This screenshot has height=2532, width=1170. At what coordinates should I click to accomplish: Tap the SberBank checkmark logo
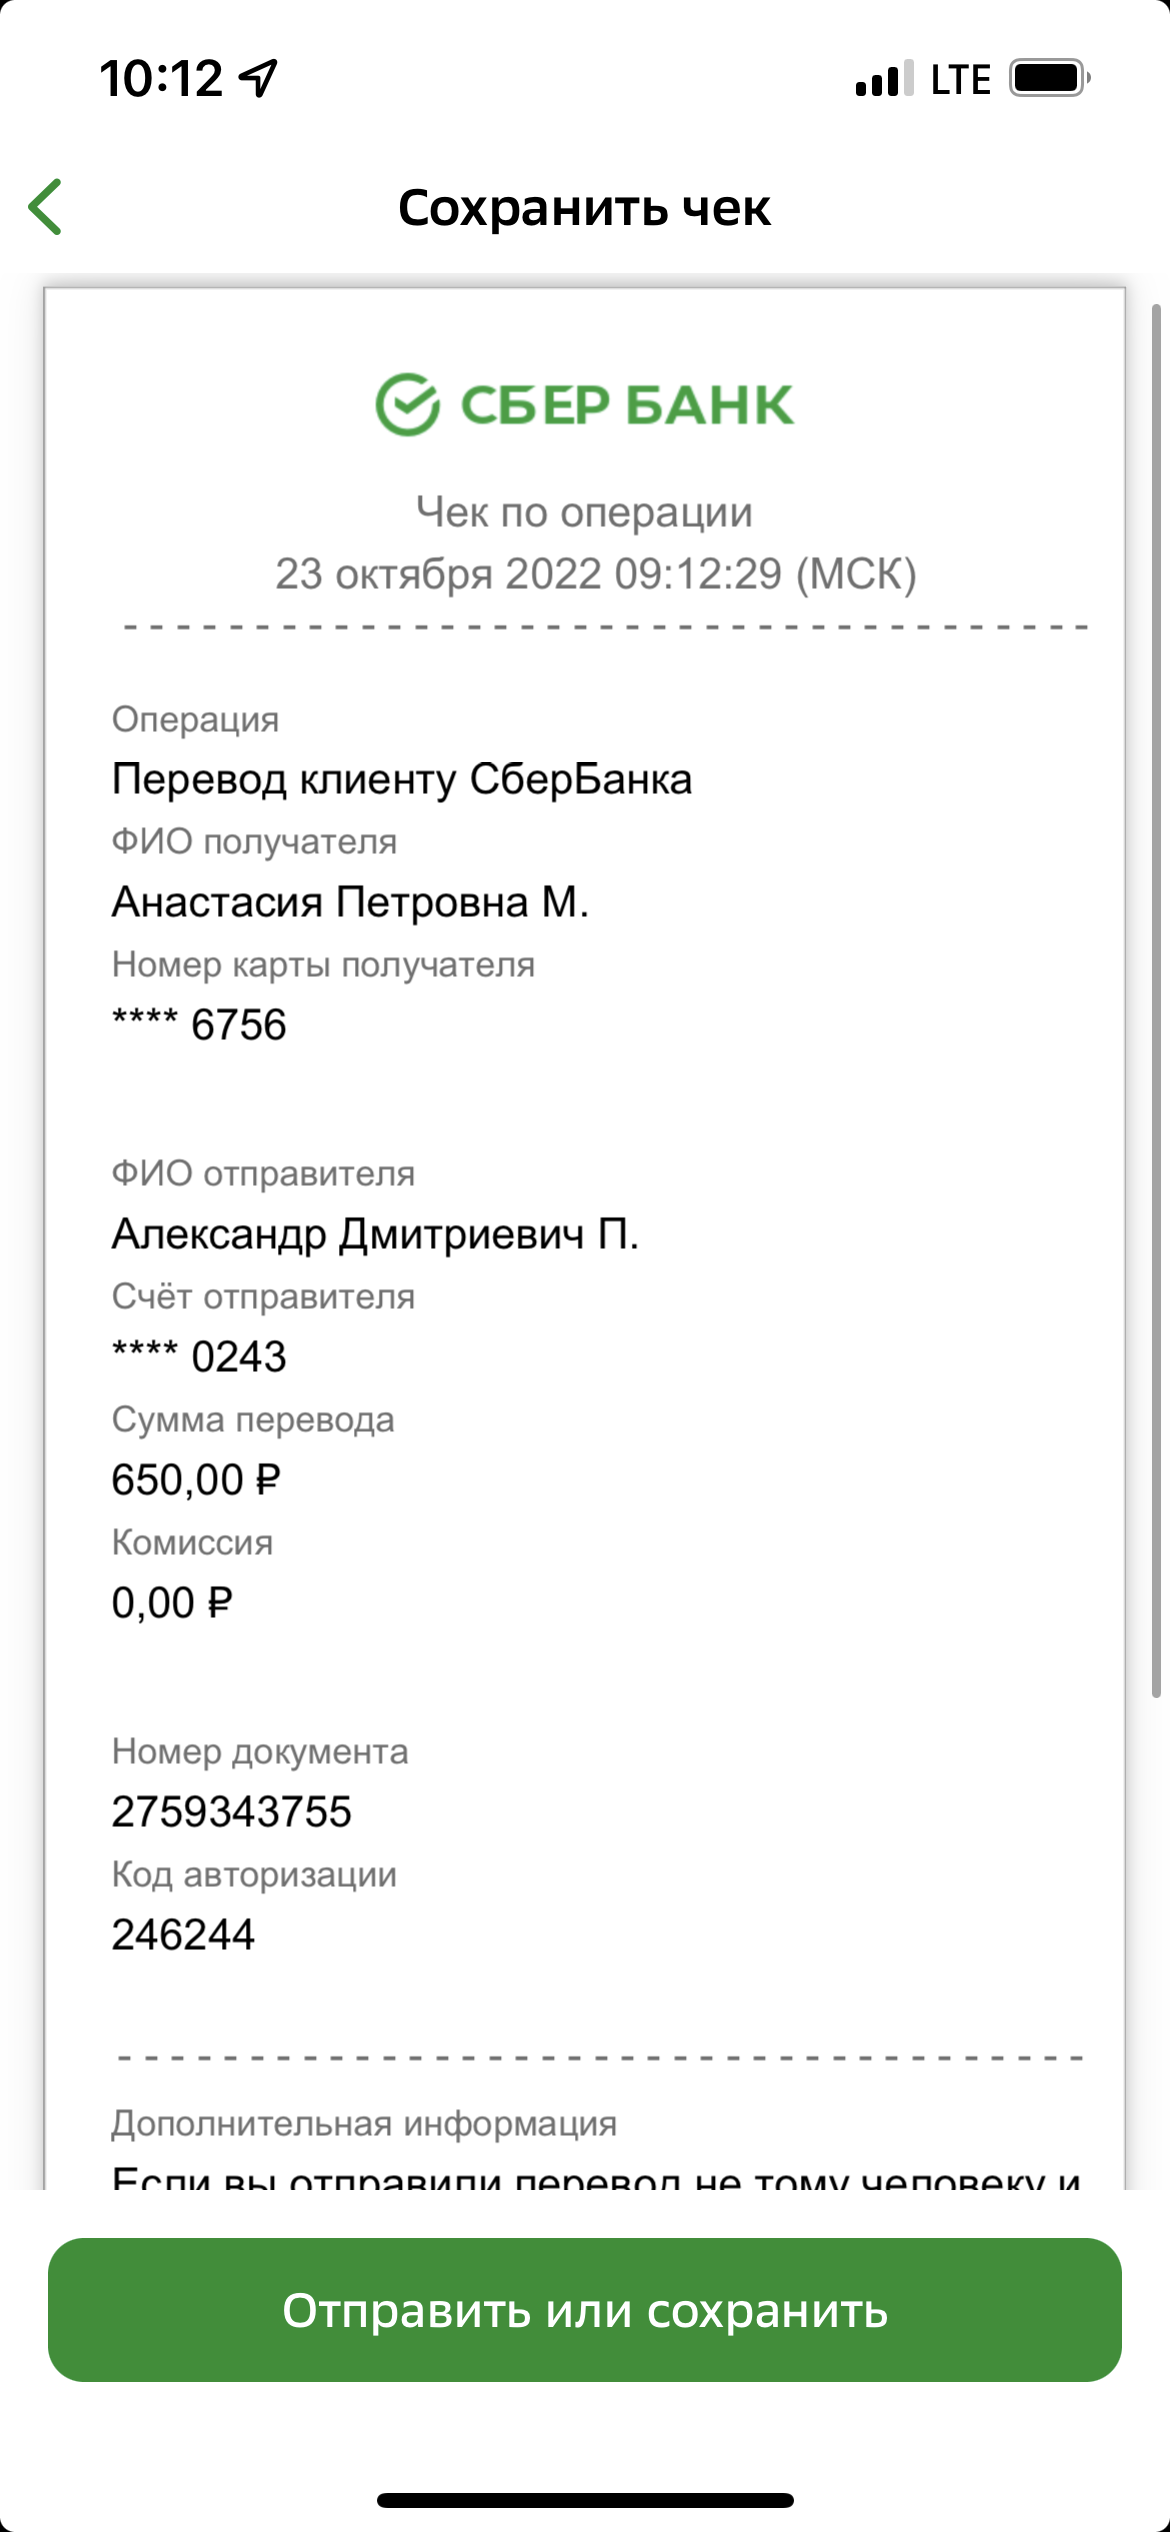[x=407, y=405]
